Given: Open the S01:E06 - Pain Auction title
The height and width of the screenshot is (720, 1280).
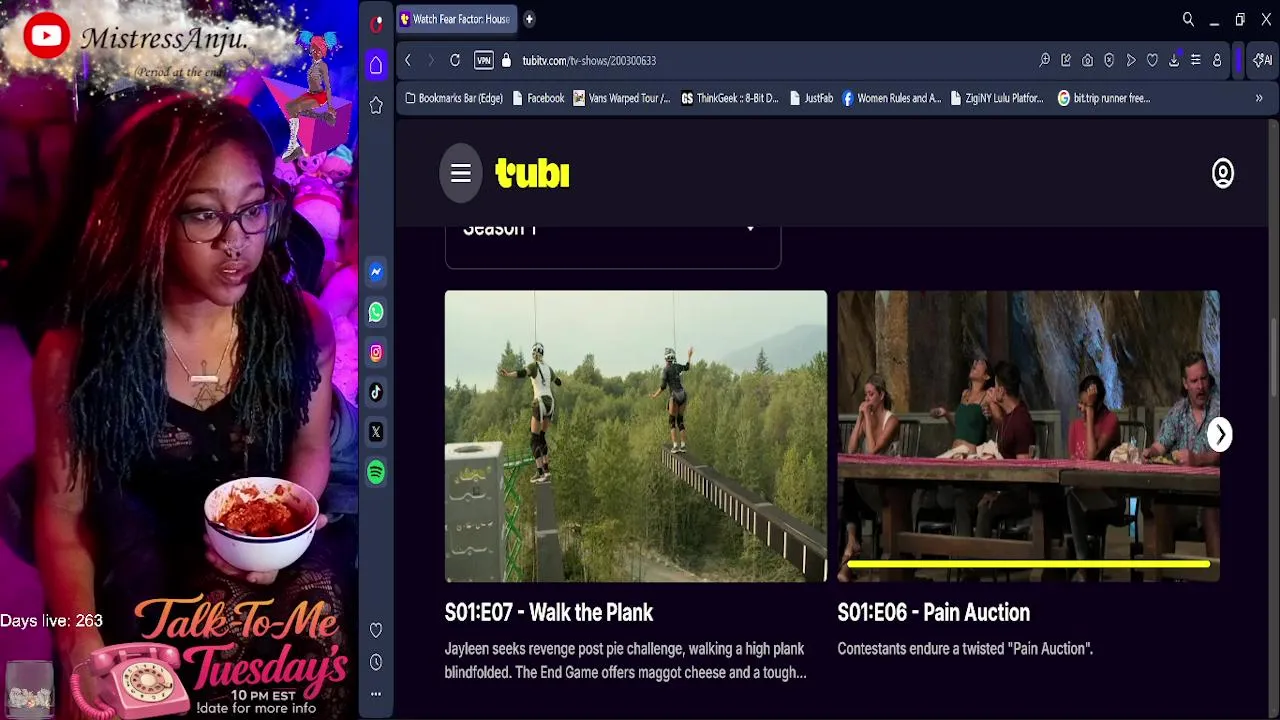Looking at the screenshot, I should click(x=934, y=613).
